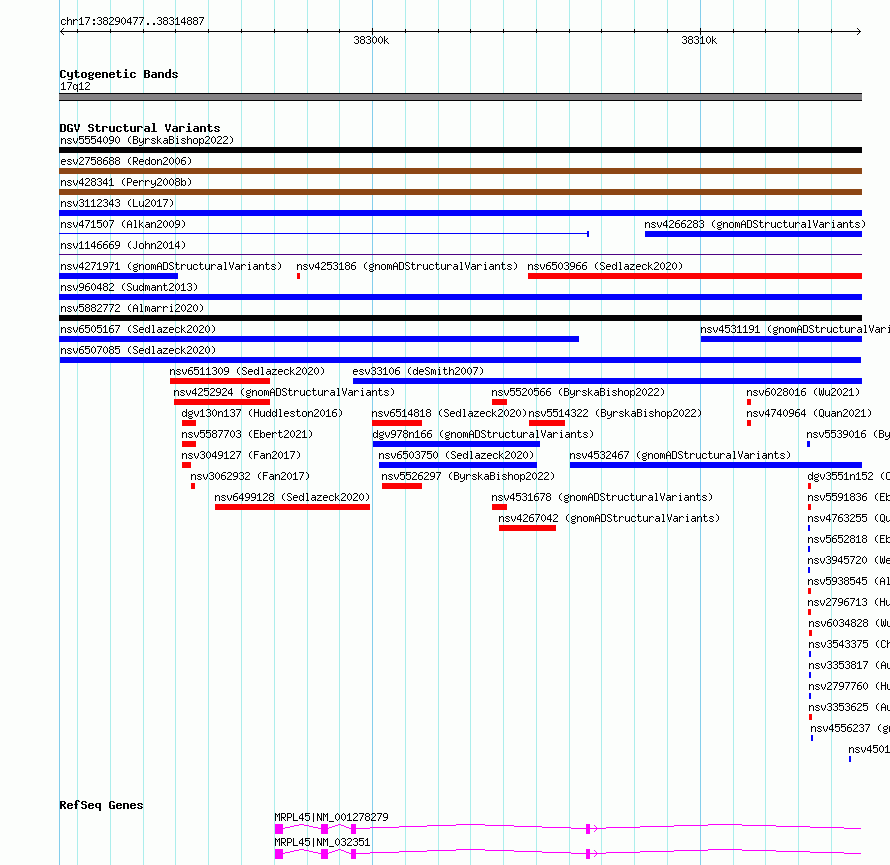Screen dimensions: 890x865
Task: Click the 38310k ruler position label
Action: pos(699,40)
